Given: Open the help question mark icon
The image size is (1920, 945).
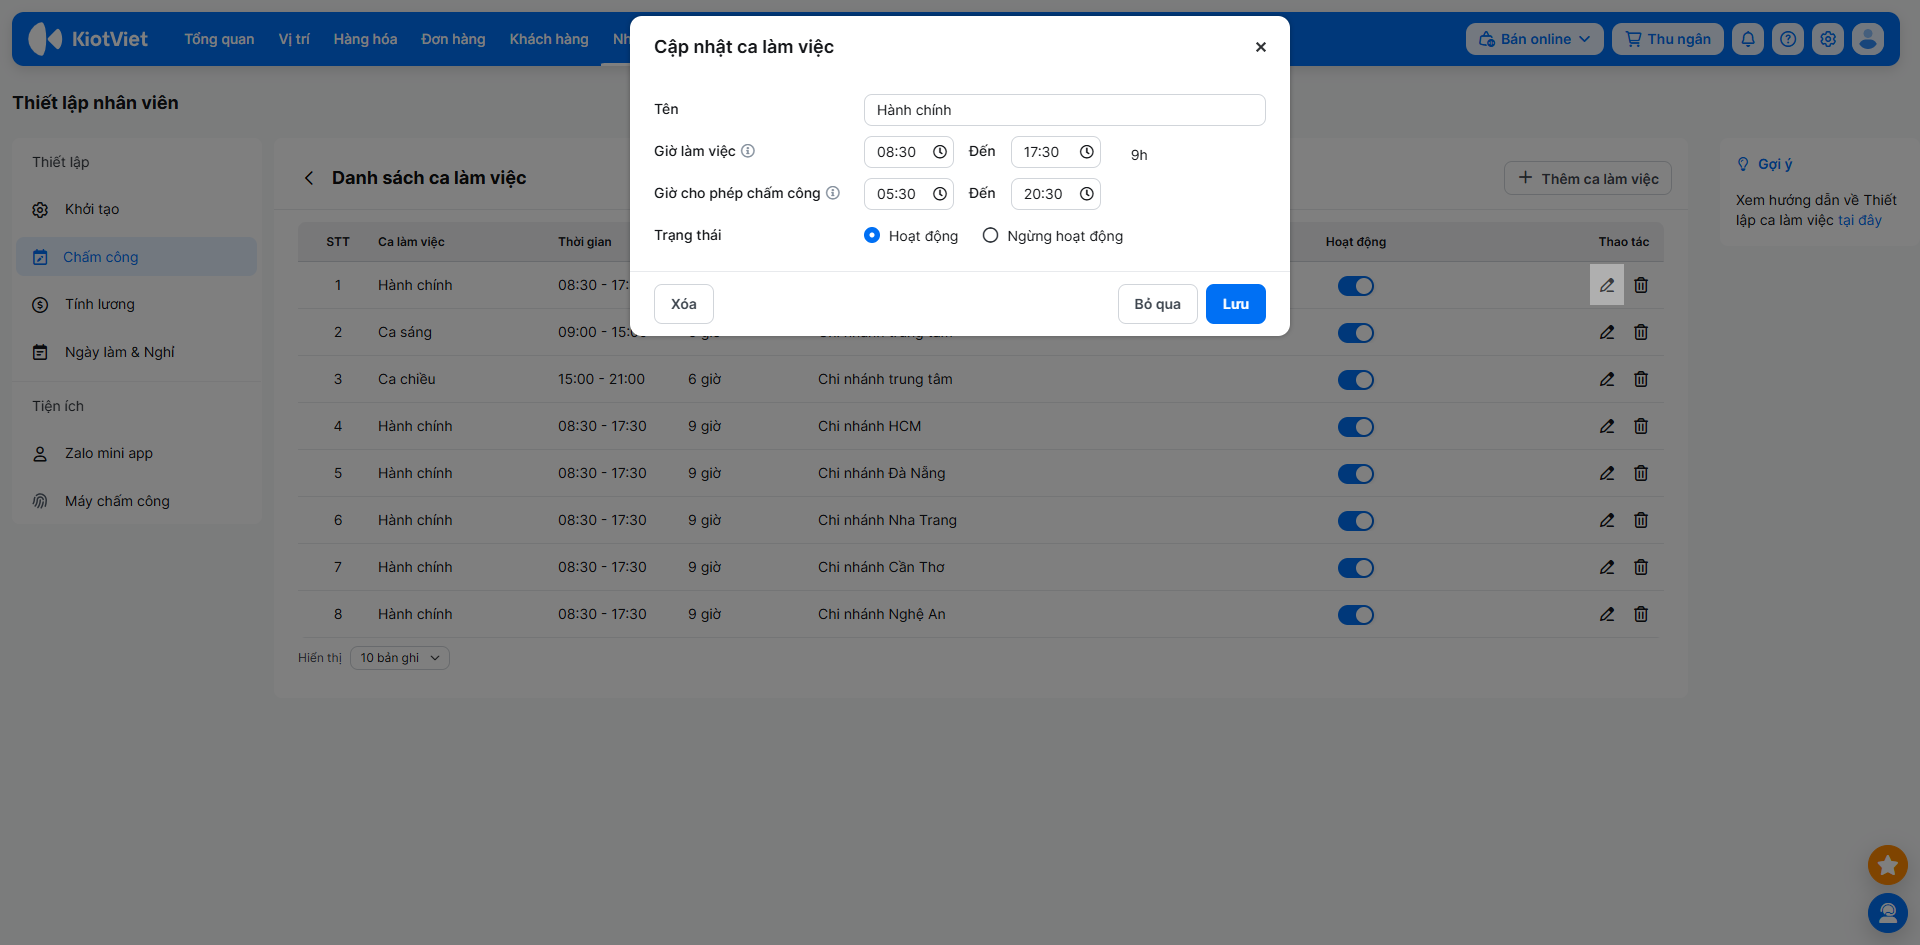Looking at the screenshot, I should point(1788,39).
